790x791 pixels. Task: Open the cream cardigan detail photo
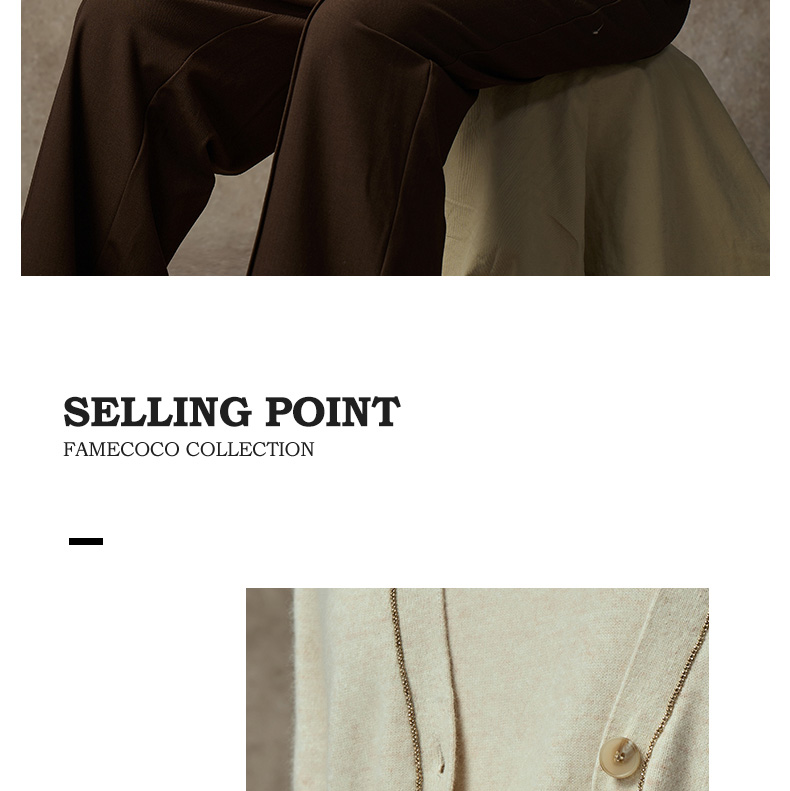coord(477,689)
